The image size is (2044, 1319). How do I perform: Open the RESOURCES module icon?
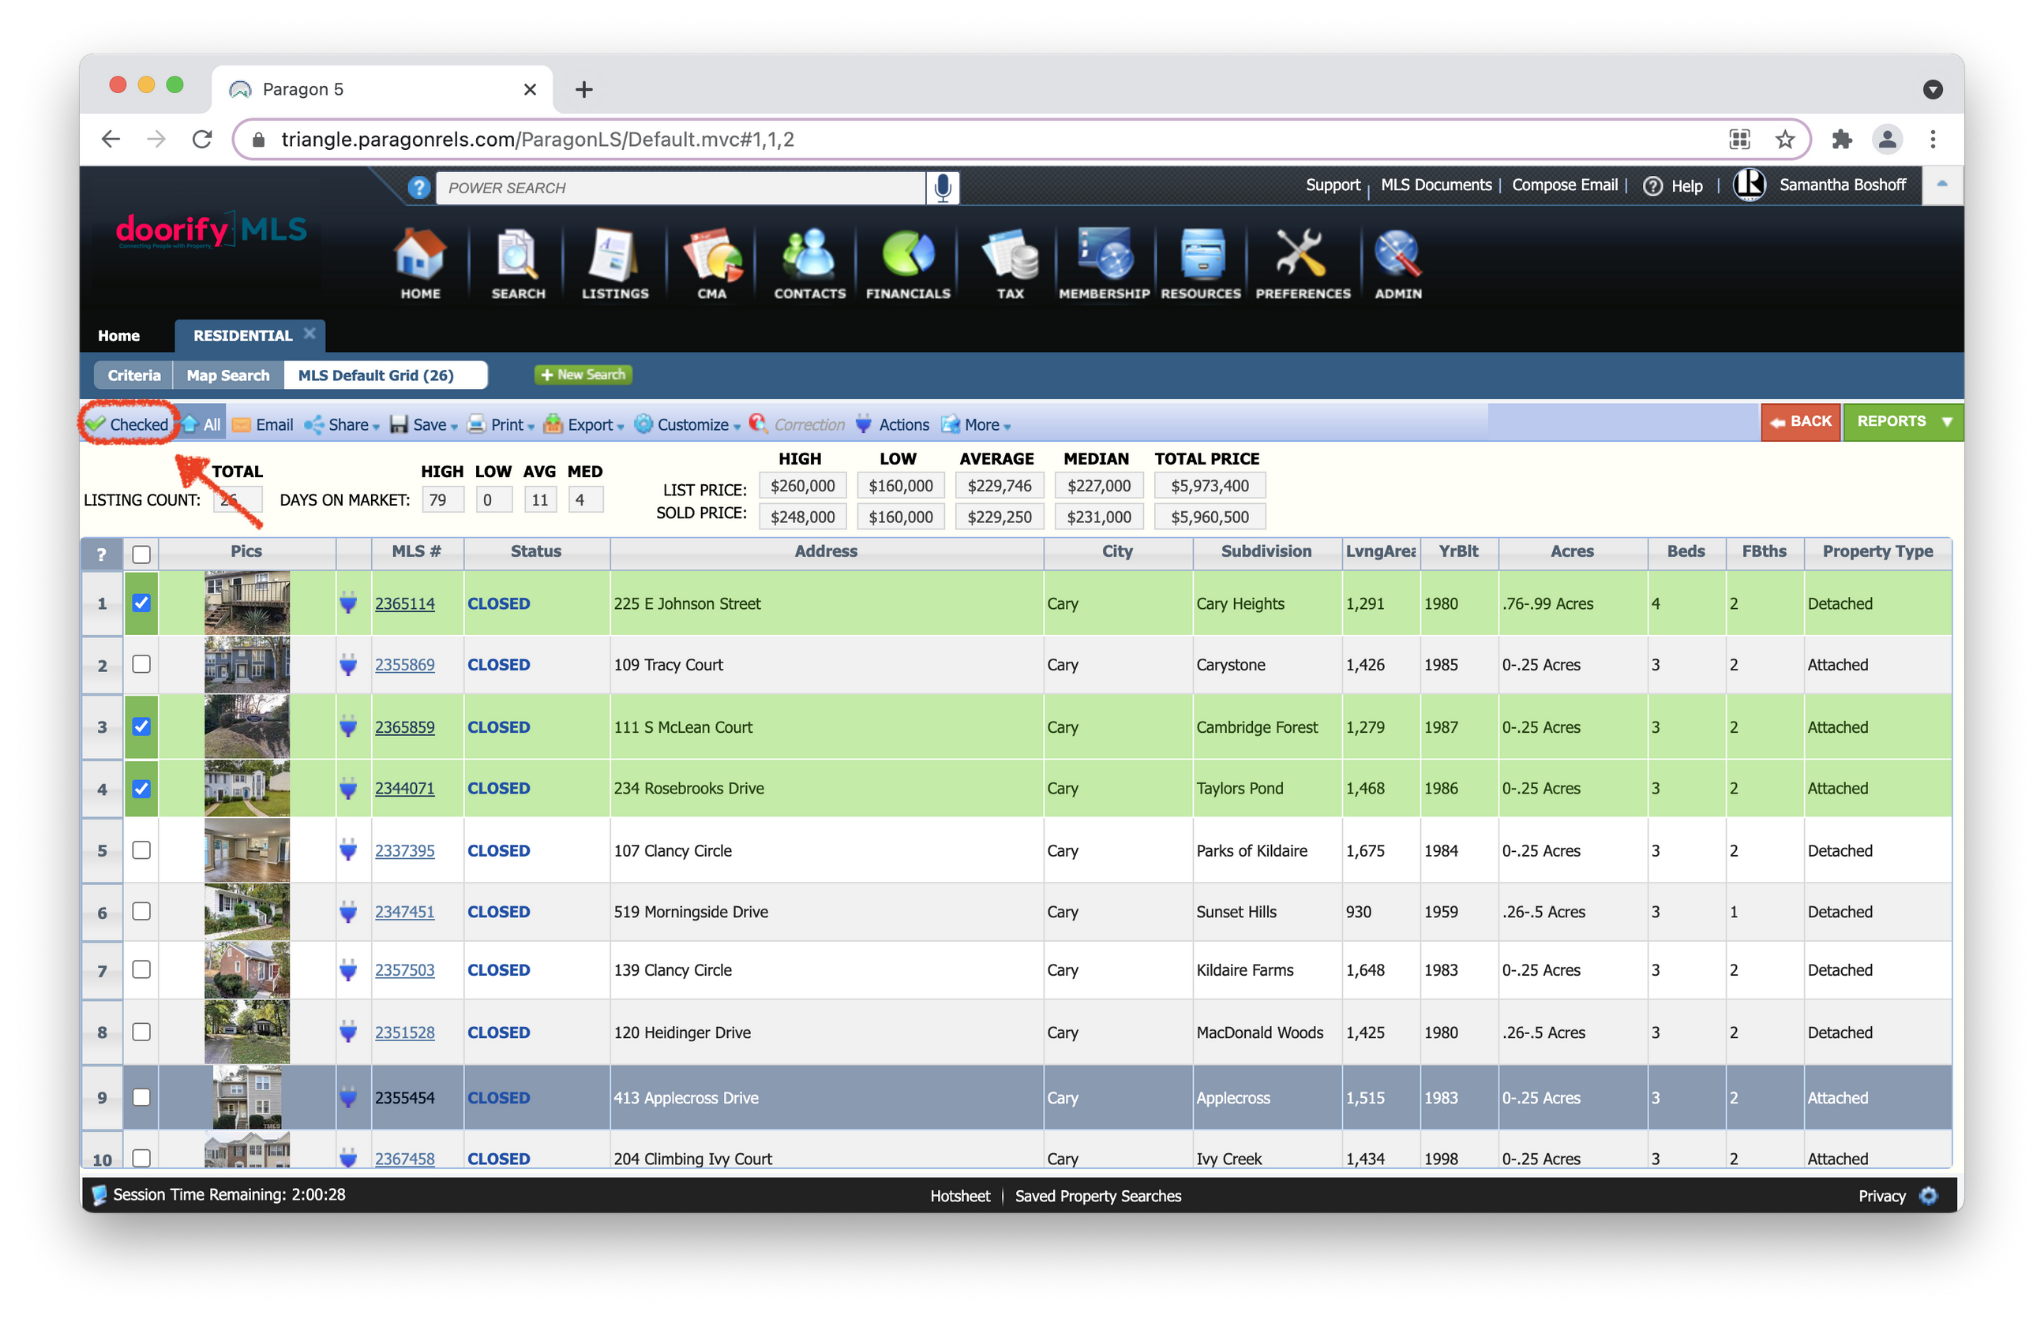tap(1201, 262)
